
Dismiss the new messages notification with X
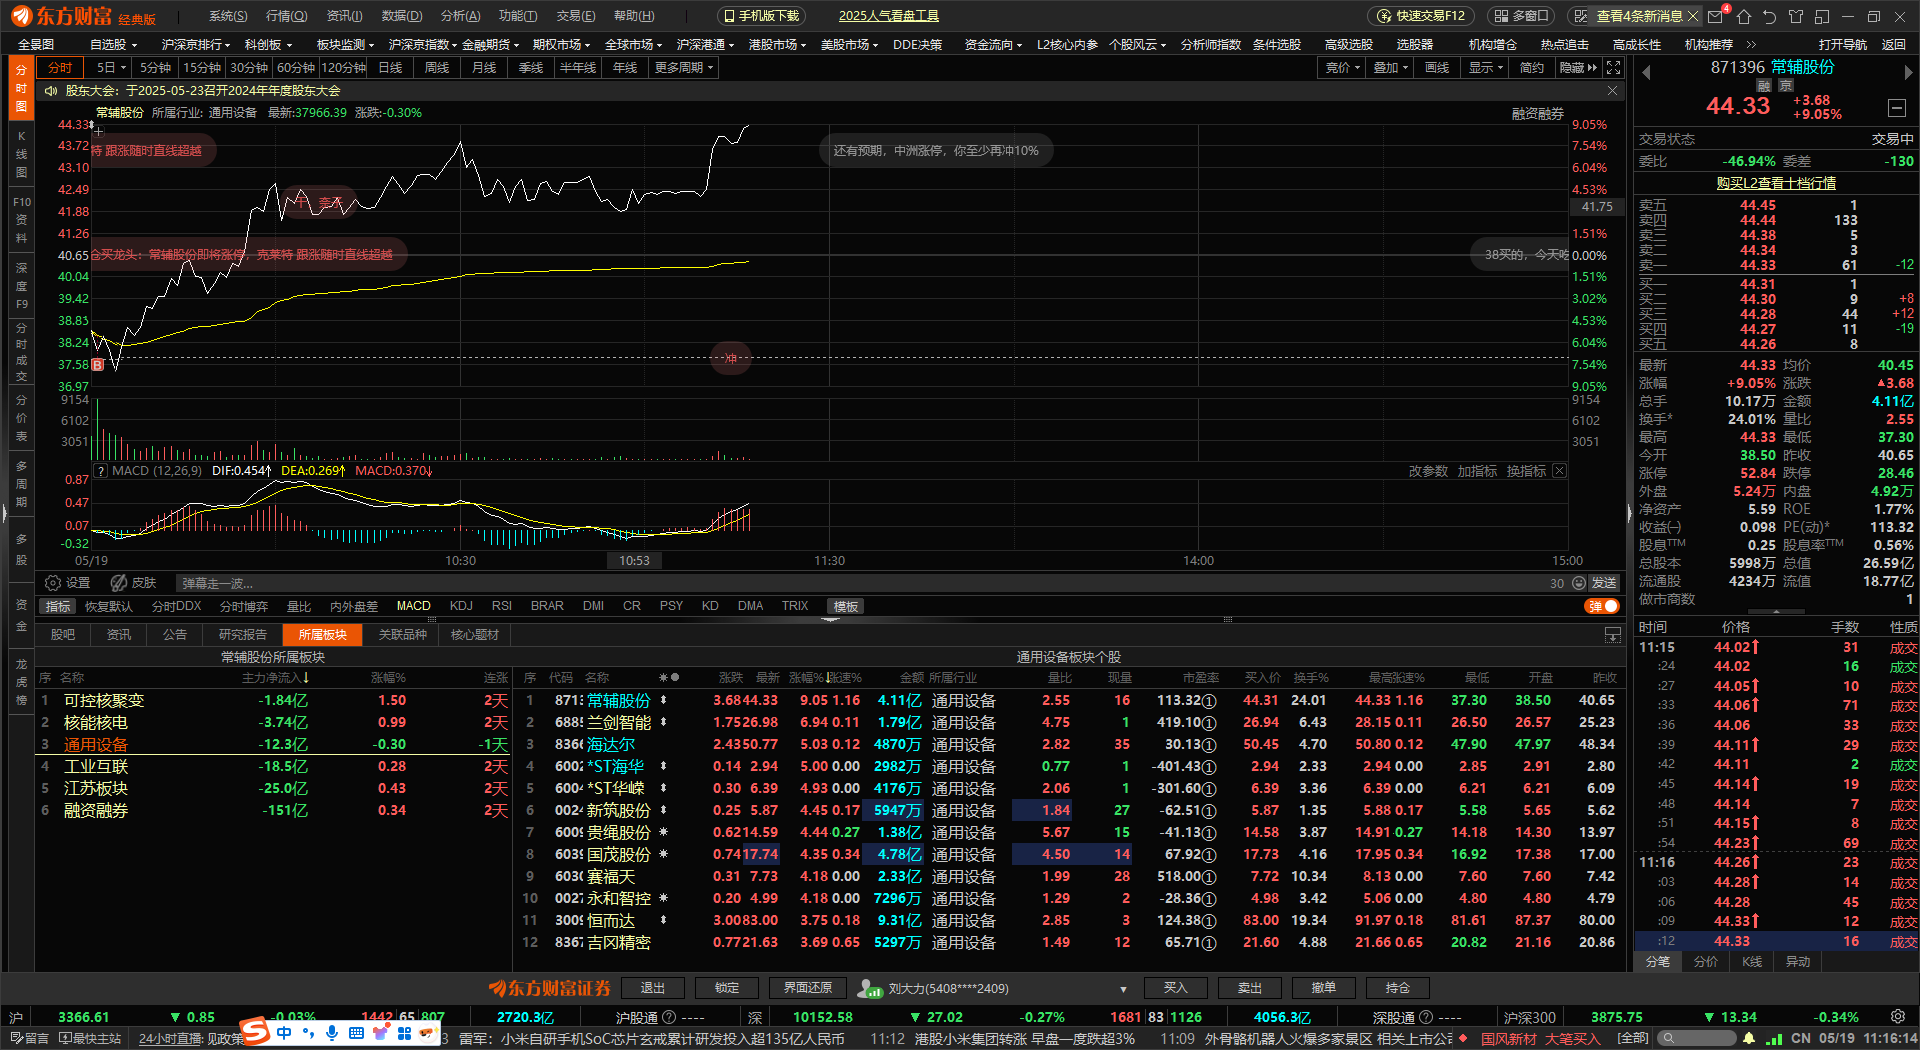tap(1692, 16)
